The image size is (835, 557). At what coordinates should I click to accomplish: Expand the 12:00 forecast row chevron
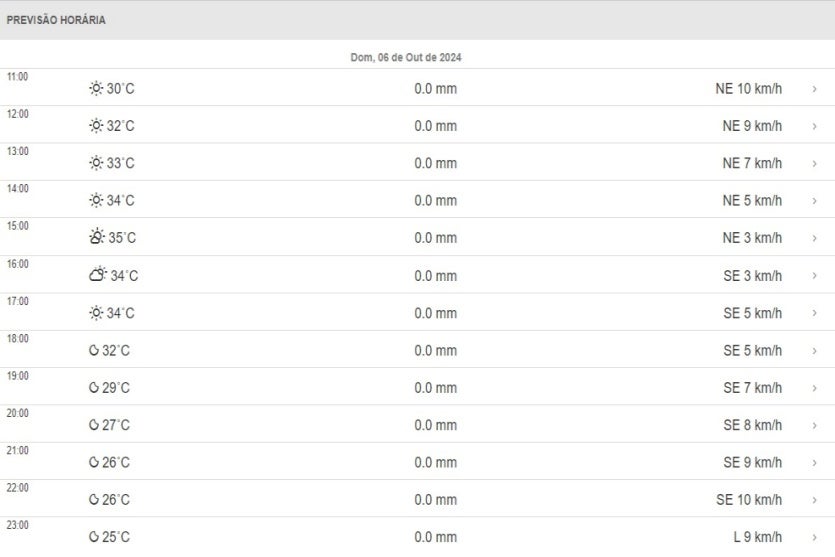tap(814, 126)
